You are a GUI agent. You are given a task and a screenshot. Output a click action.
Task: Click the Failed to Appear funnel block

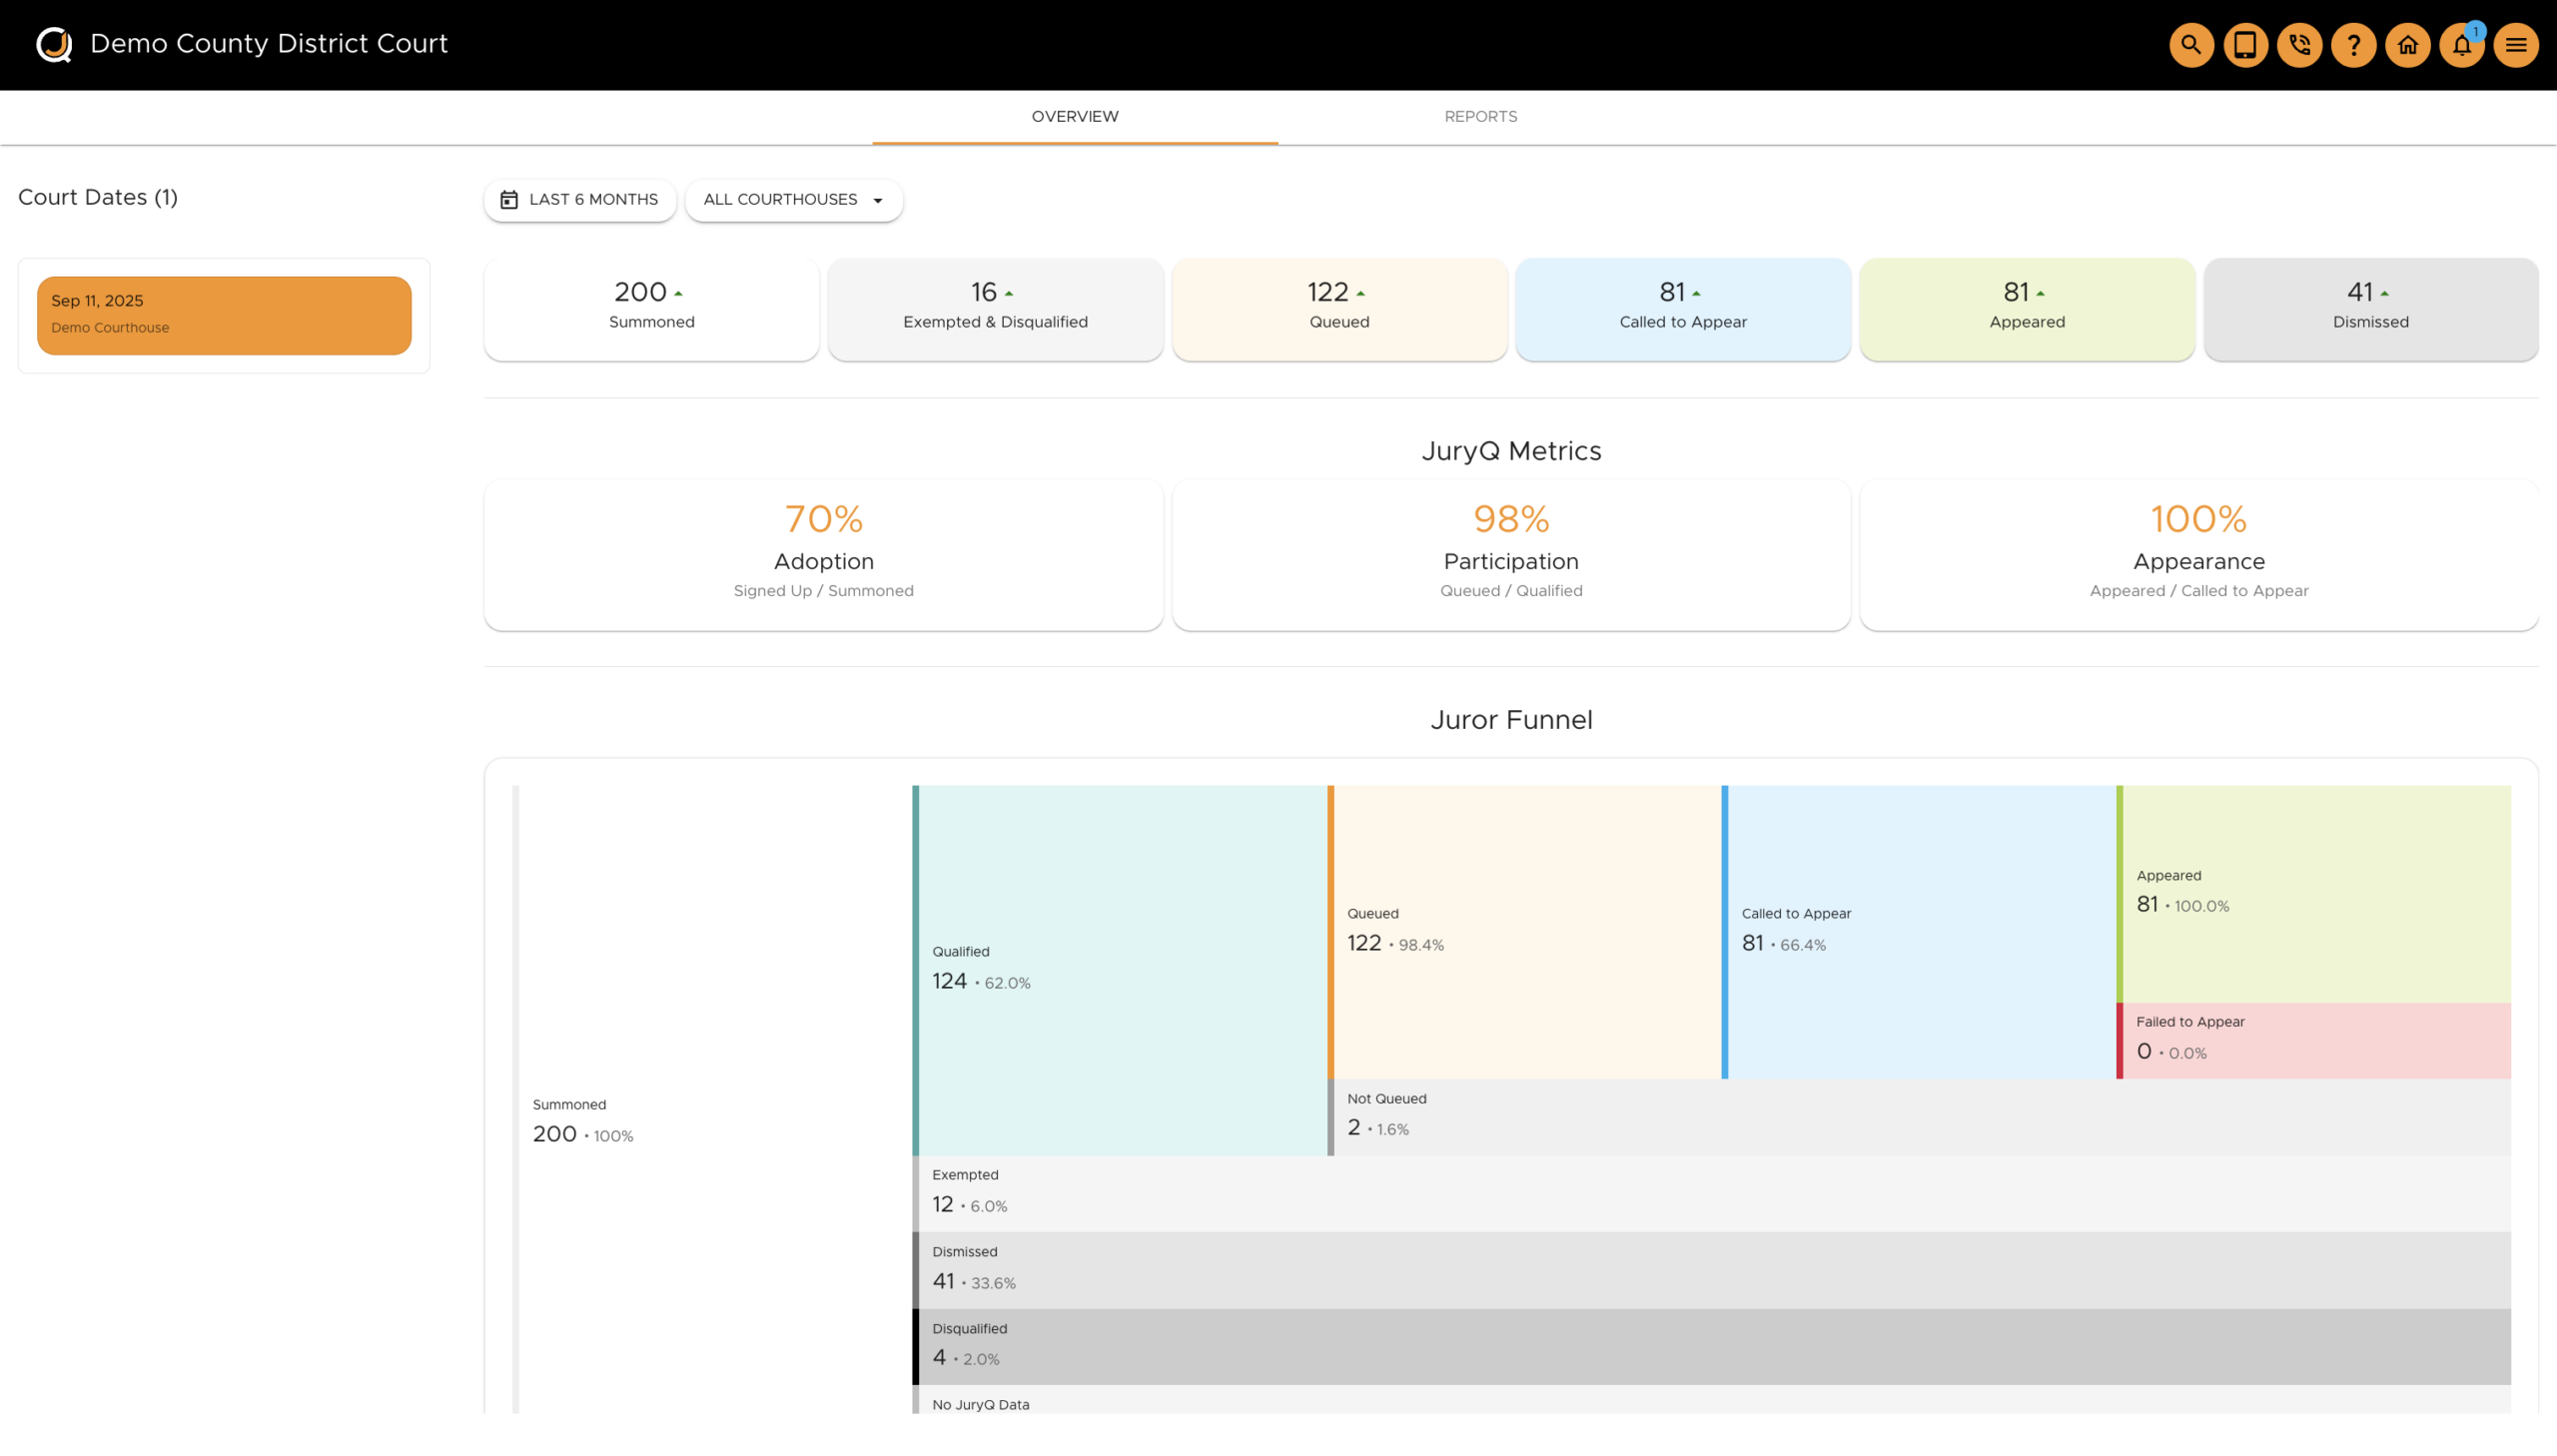2313,1040
